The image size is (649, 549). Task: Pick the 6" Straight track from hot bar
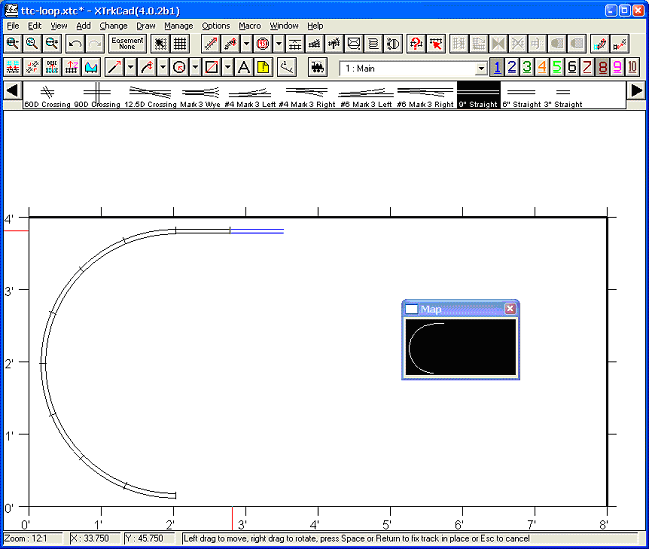click(521, 96)
